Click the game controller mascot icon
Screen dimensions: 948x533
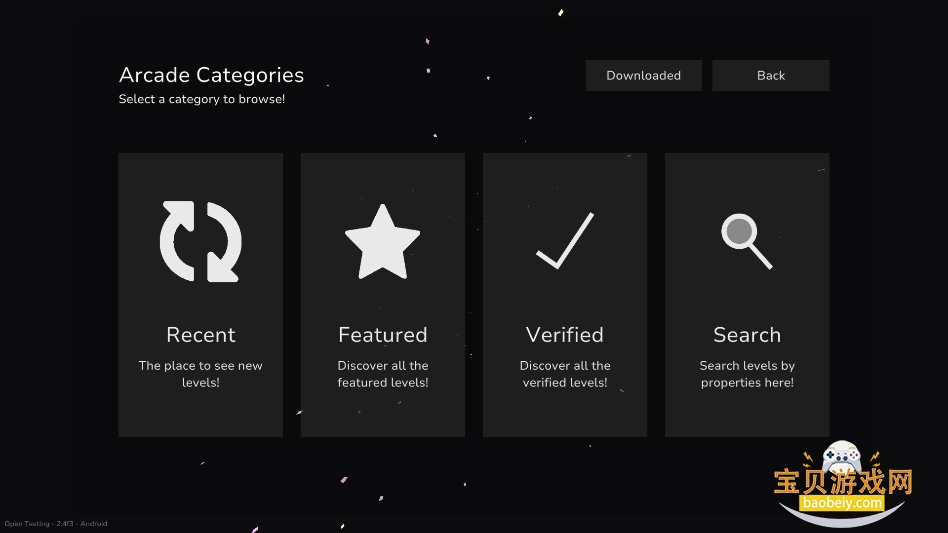[842, 456]
